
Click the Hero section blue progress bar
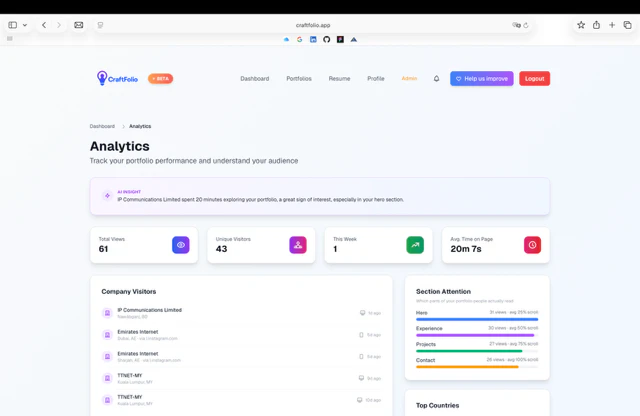pos(477,319)
